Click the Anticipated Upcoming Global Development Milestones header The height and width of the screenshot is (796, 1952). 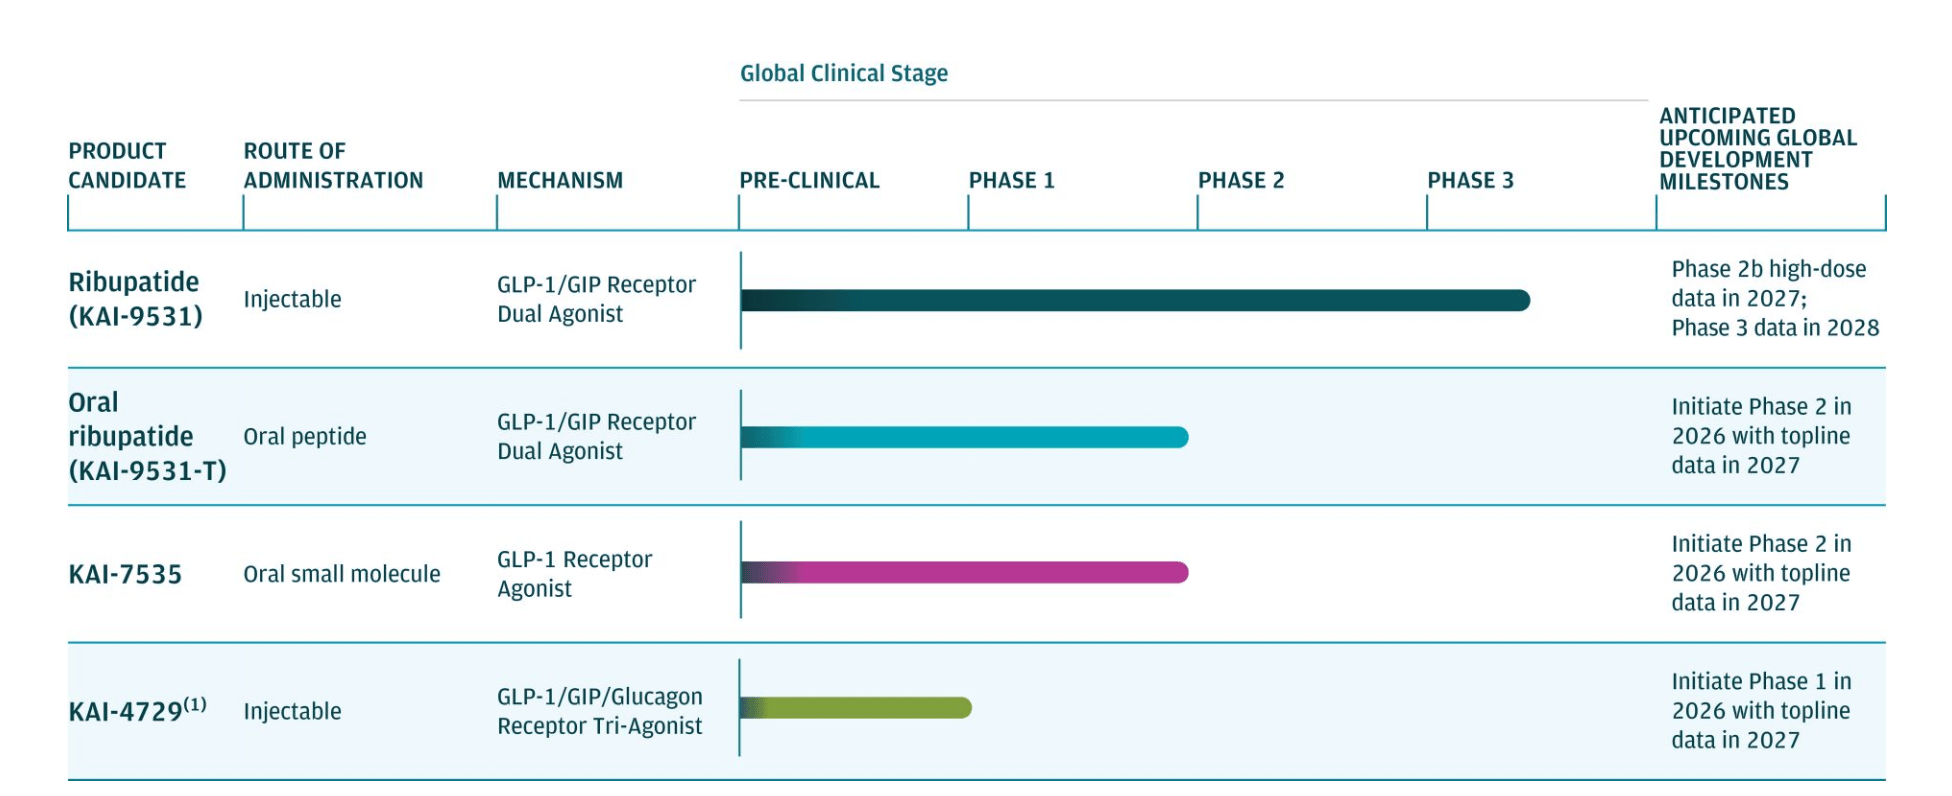(1757, 149)
